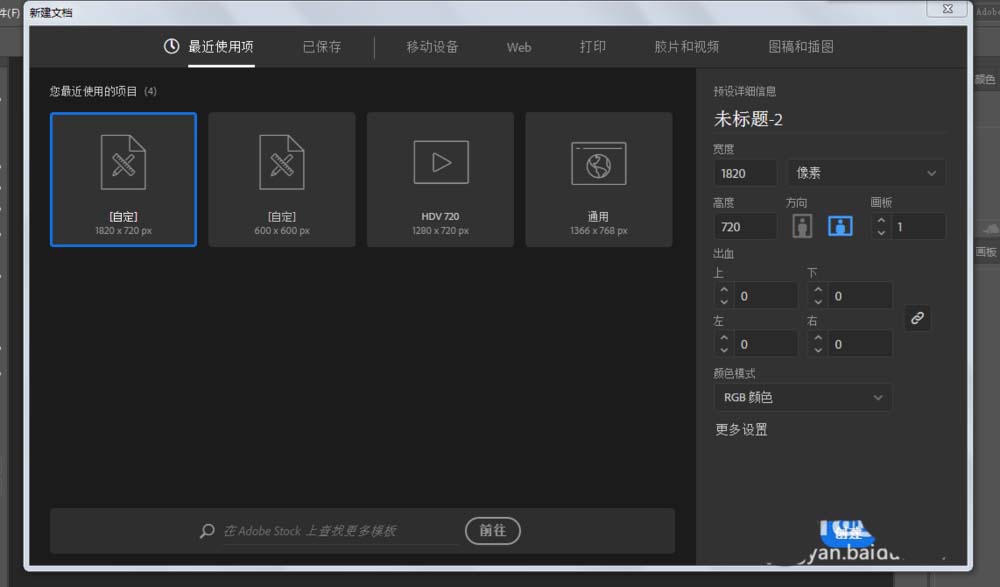Open the 图稿和插图 tab
1000x587 pixels.
[800, 47]
